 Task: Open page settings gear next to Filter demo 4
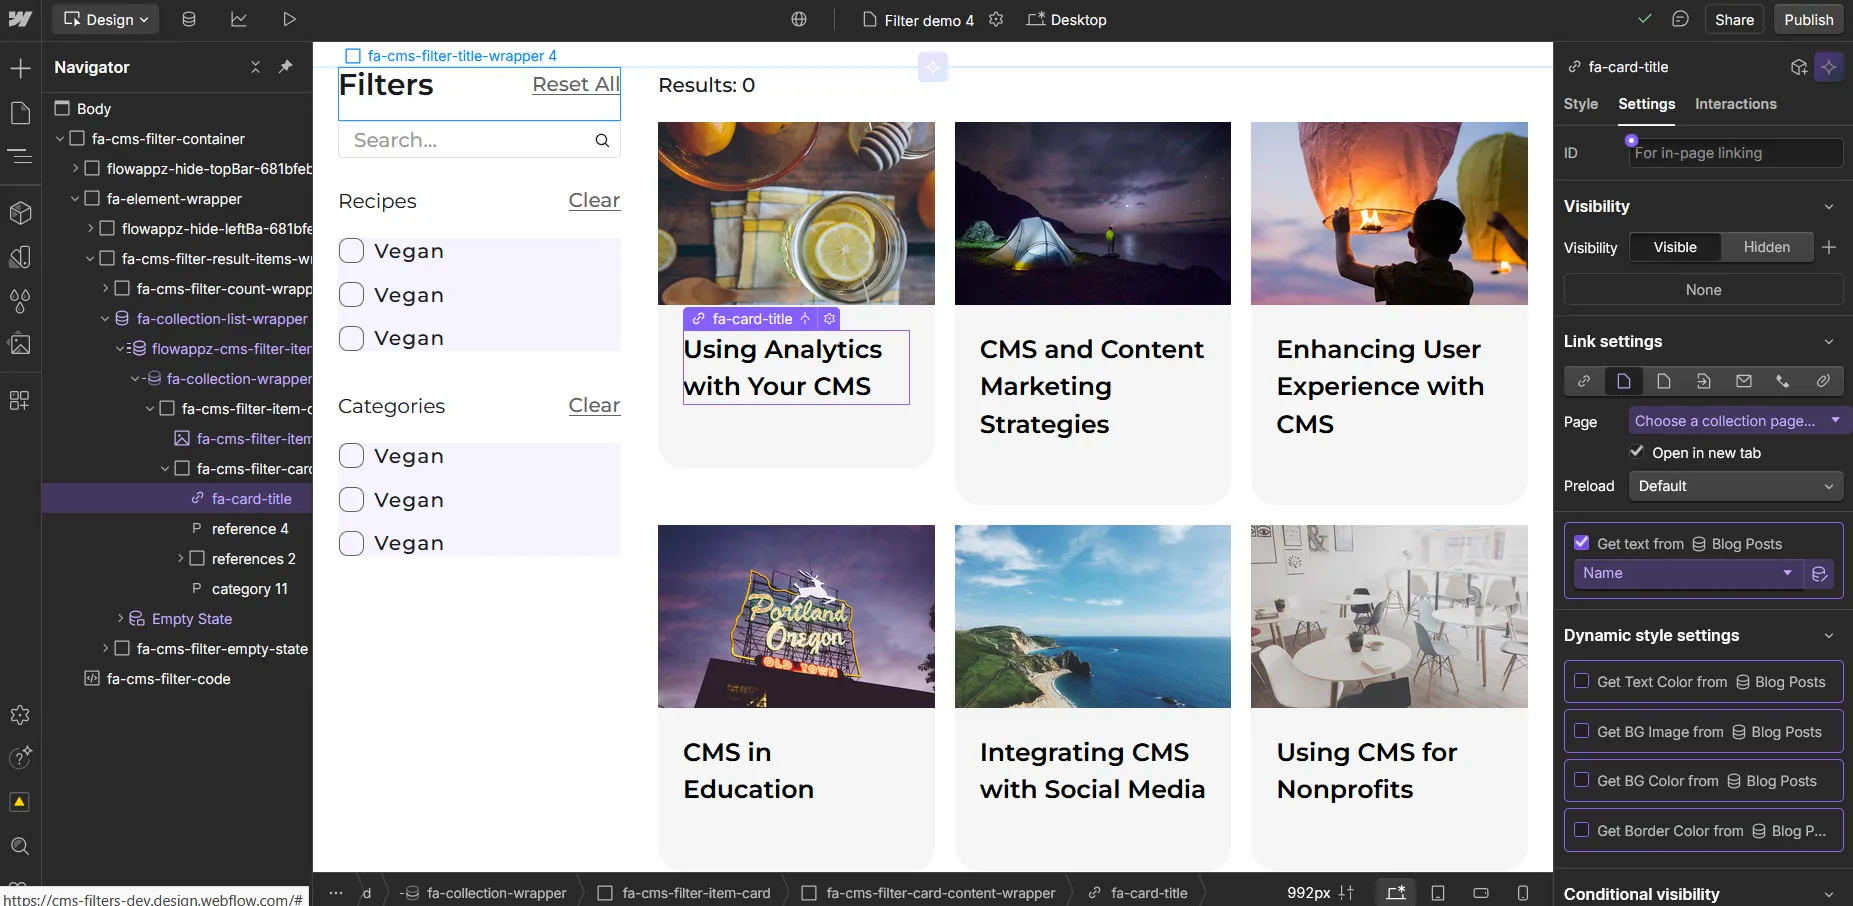coord(996,19)
